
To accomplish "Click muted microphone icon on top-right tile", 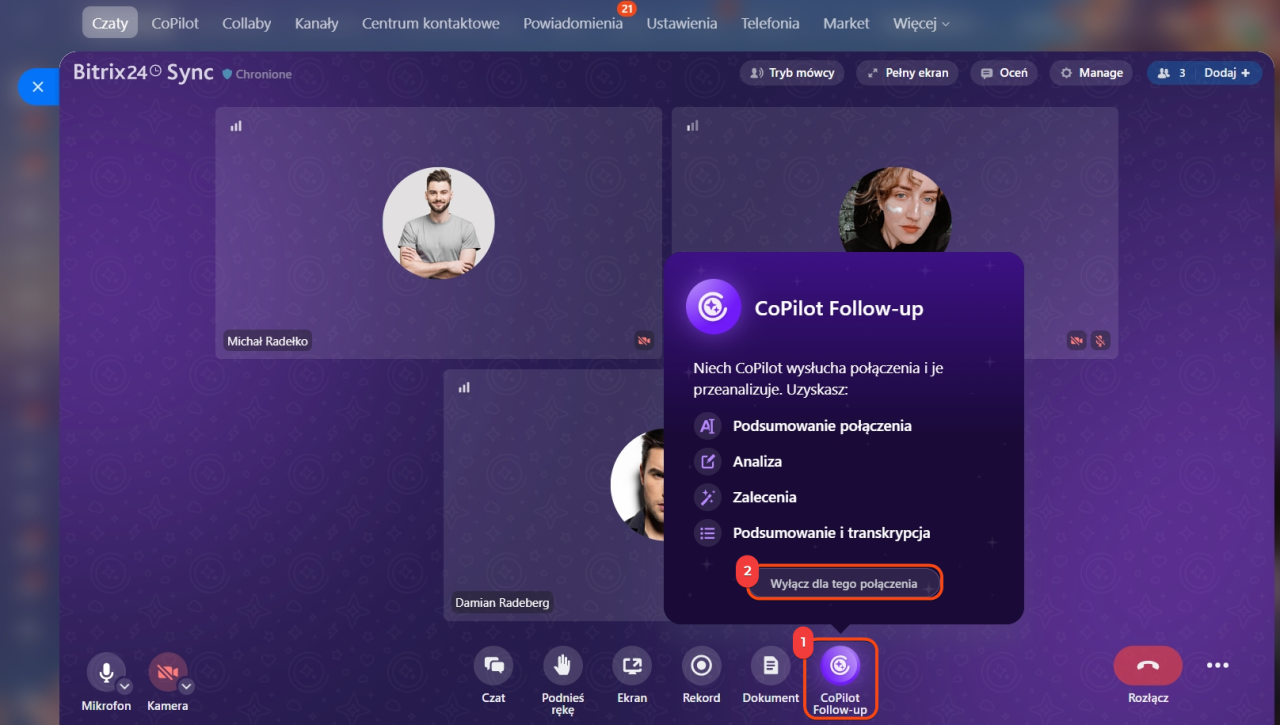I will (x=1099, y=341).
